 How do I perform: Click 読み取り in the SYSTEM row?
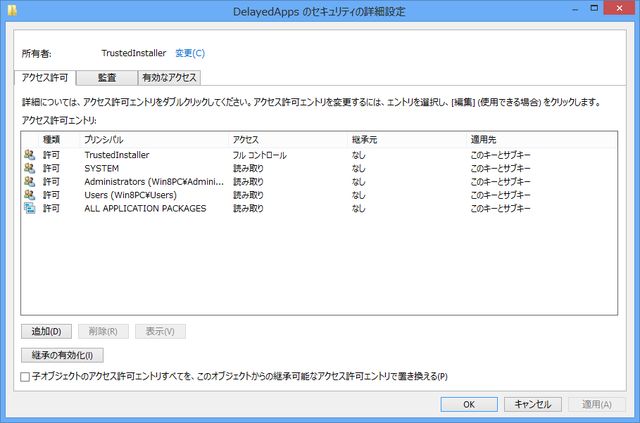(x=248, y=168)
